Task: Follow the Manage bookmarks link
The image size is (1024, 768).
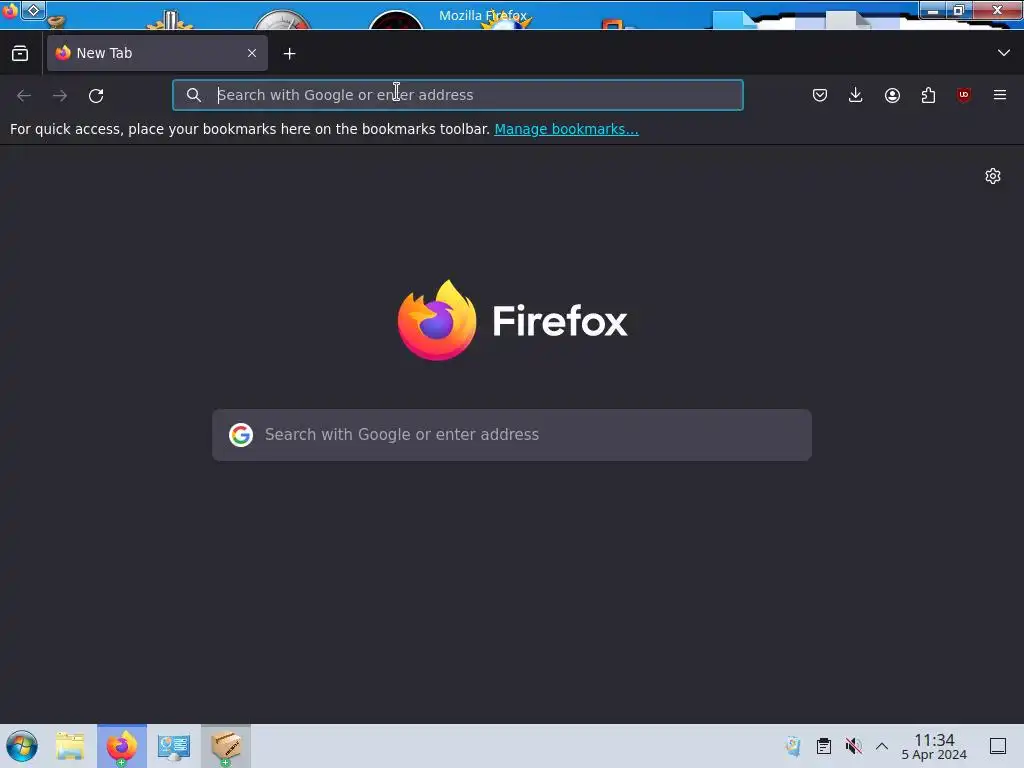Action: [566, 129]
